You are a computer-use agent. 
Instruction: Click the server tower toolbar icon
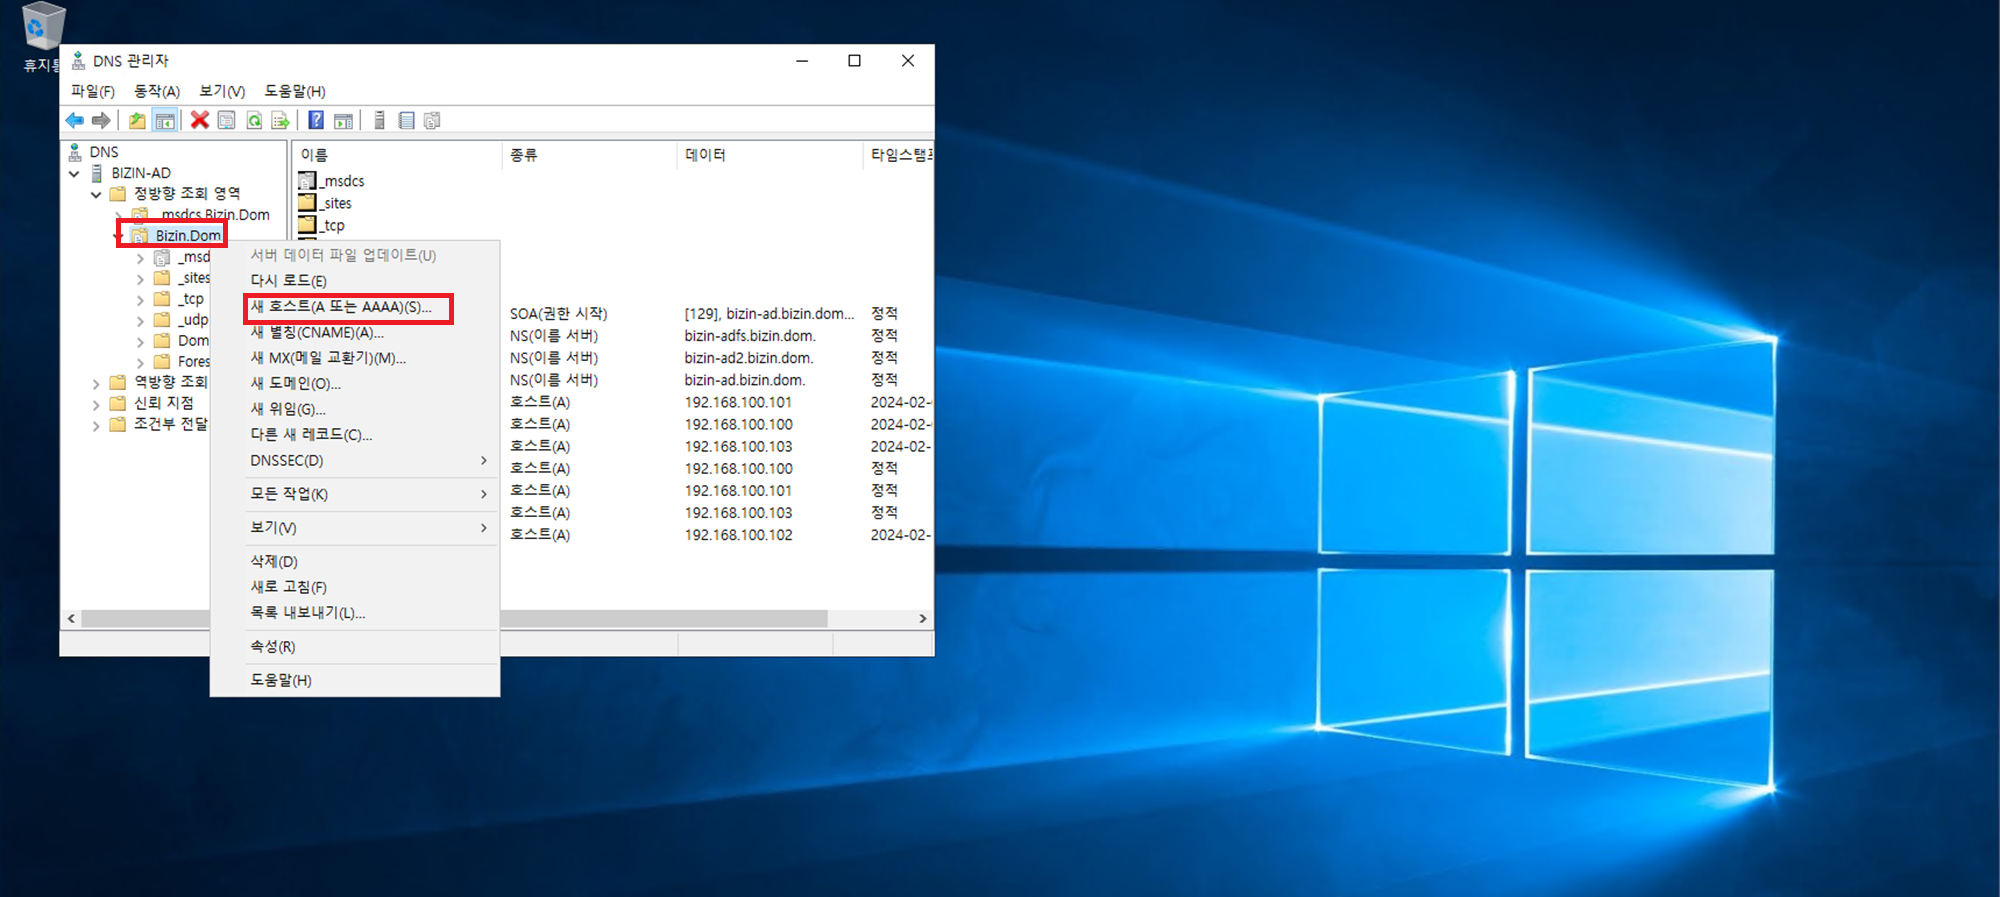pos(379,121)
